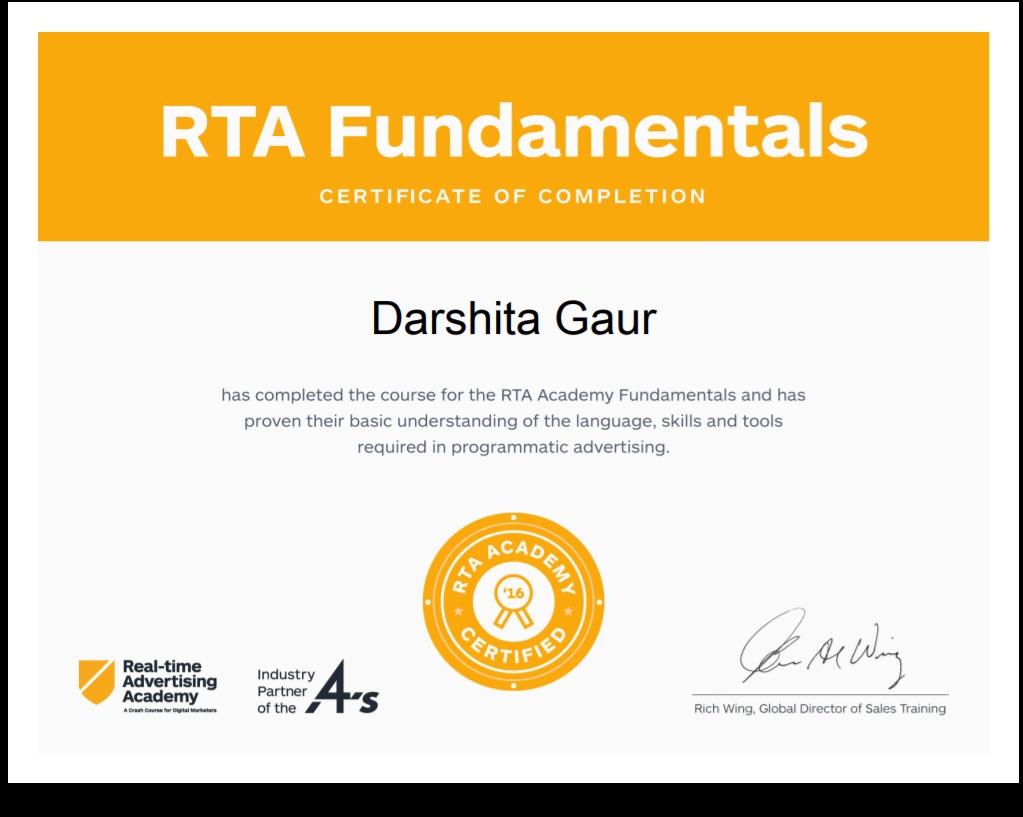Click A Crash Course for Digital Marketers tagline
The width and height of the screenshot is (1023, 817).
[170, 710]
